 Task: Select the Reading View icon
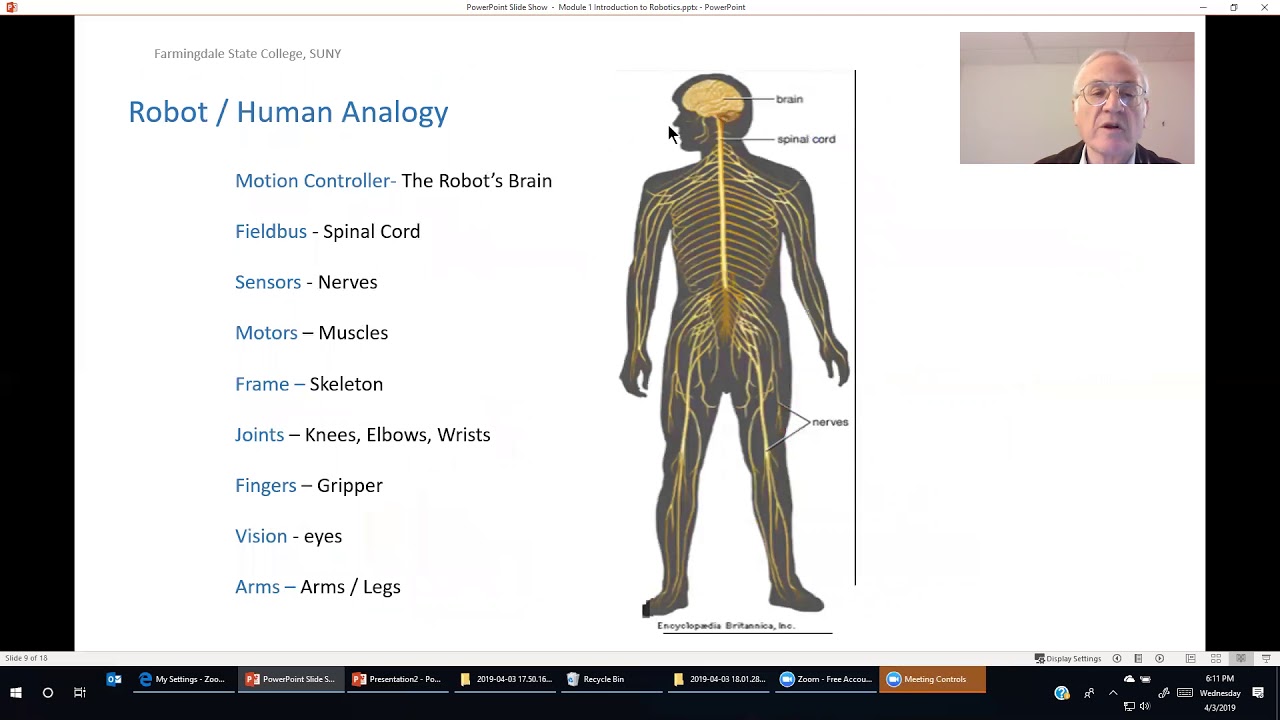pos(1240,658)
